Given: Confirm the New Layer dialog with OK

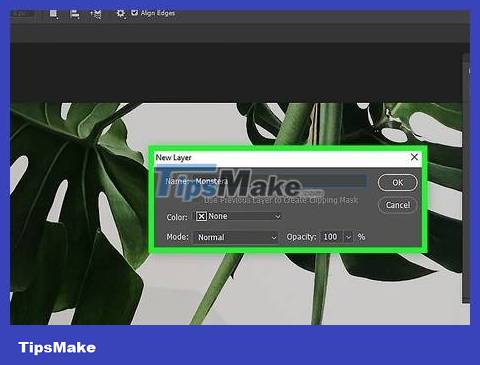Looking at the screenshot, I should point(398,183).
